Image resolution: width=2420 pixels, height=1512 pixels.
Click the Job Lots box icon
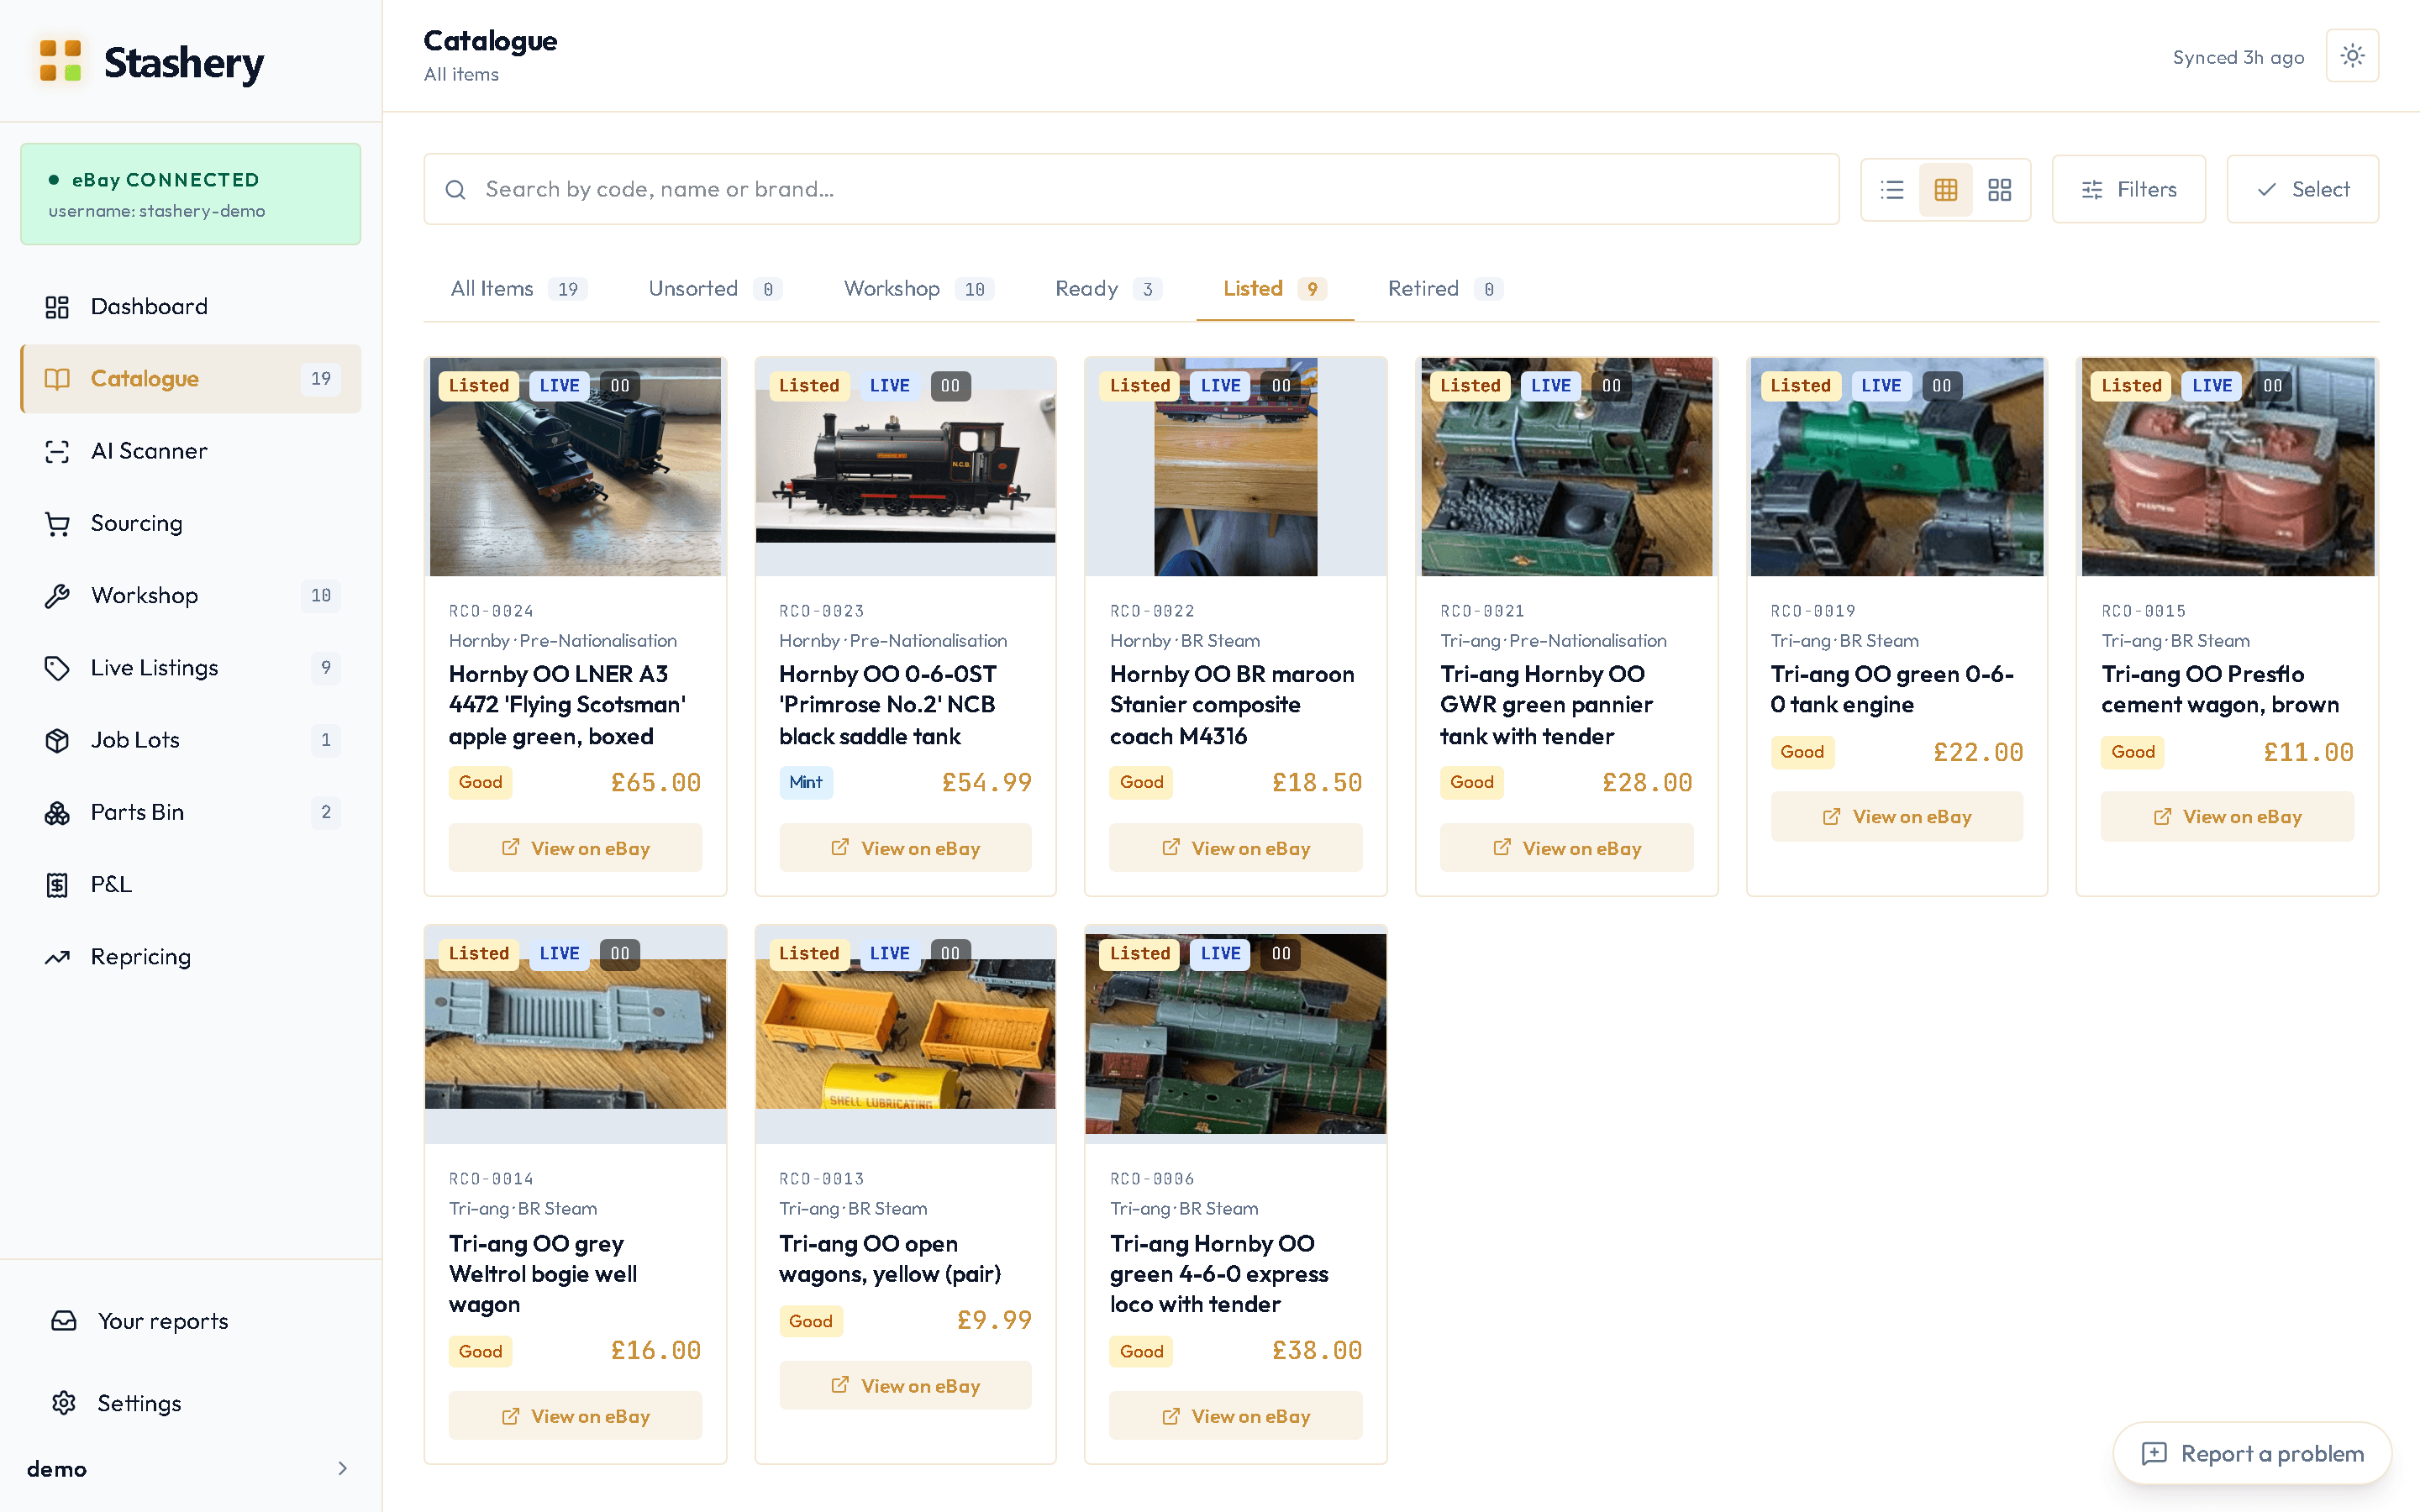pos(57,740)
